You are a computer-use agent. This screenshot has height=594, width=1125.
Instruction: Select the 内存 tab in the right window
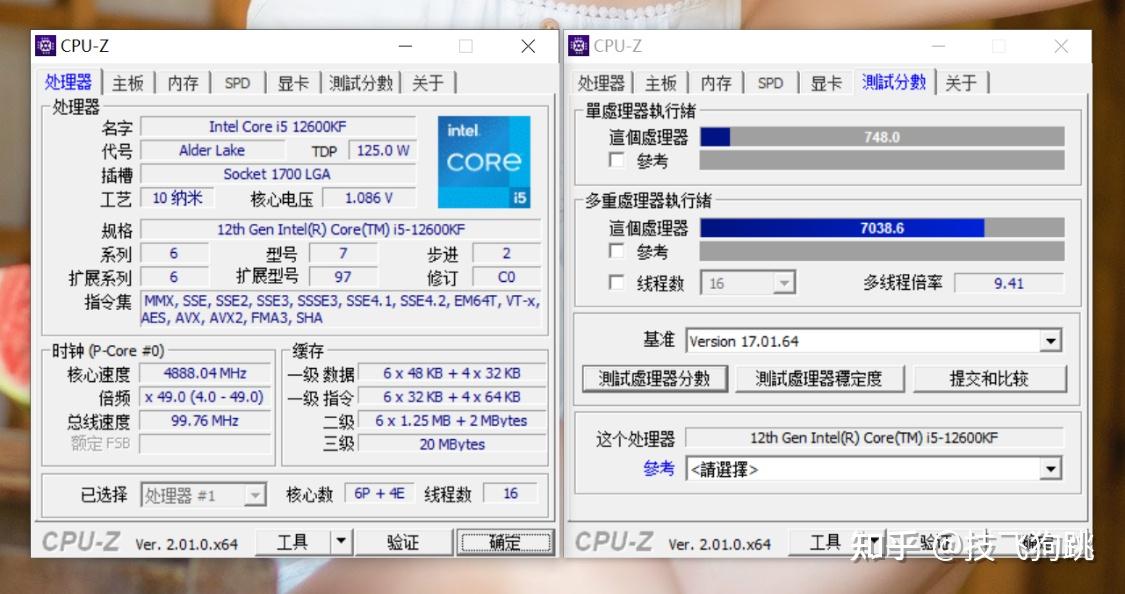[716, 83]
